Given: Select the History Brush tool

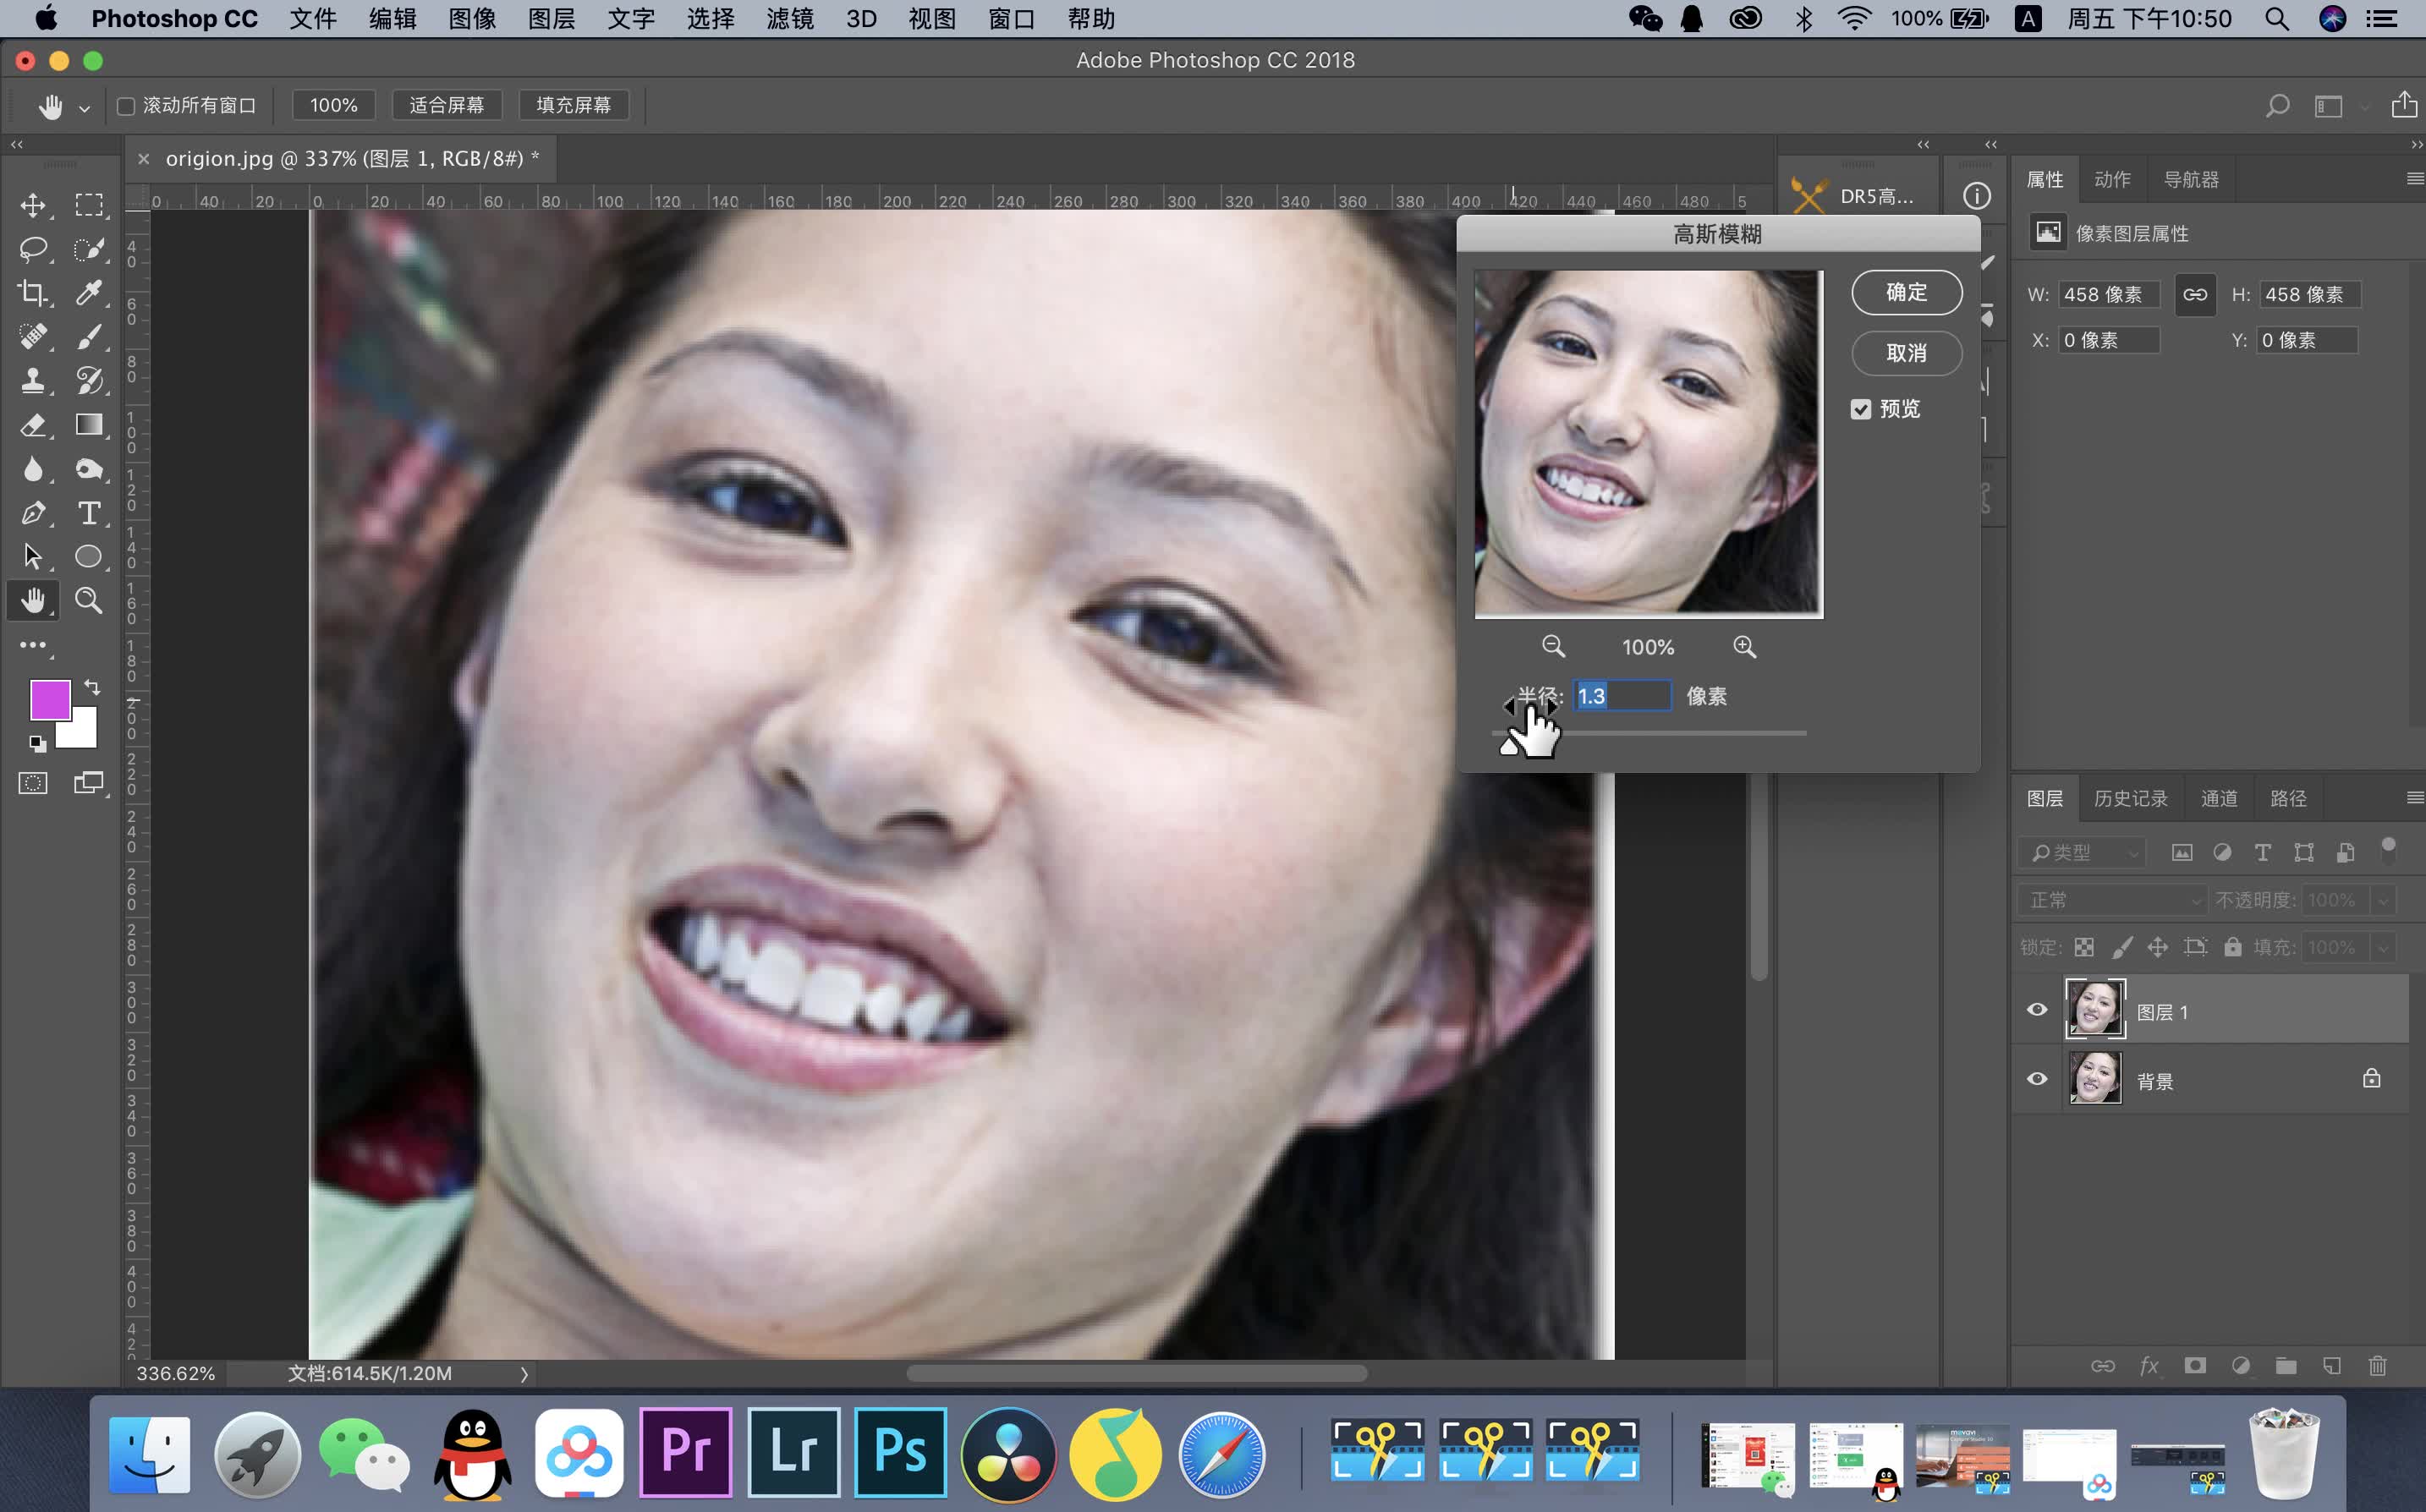Looking at the screenshot, I should click(x=89, y=381).
